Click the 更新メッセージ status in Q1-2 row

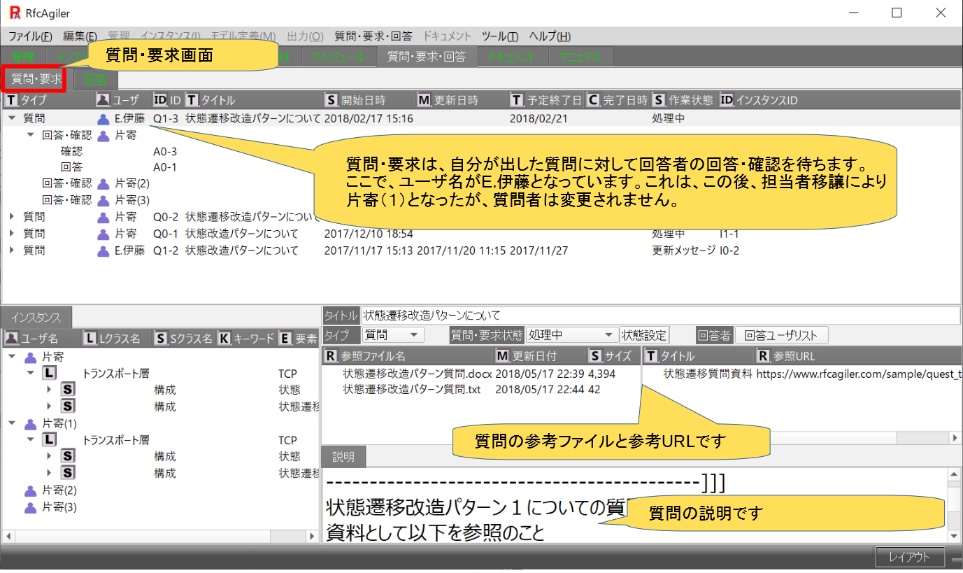click(684, 251)
